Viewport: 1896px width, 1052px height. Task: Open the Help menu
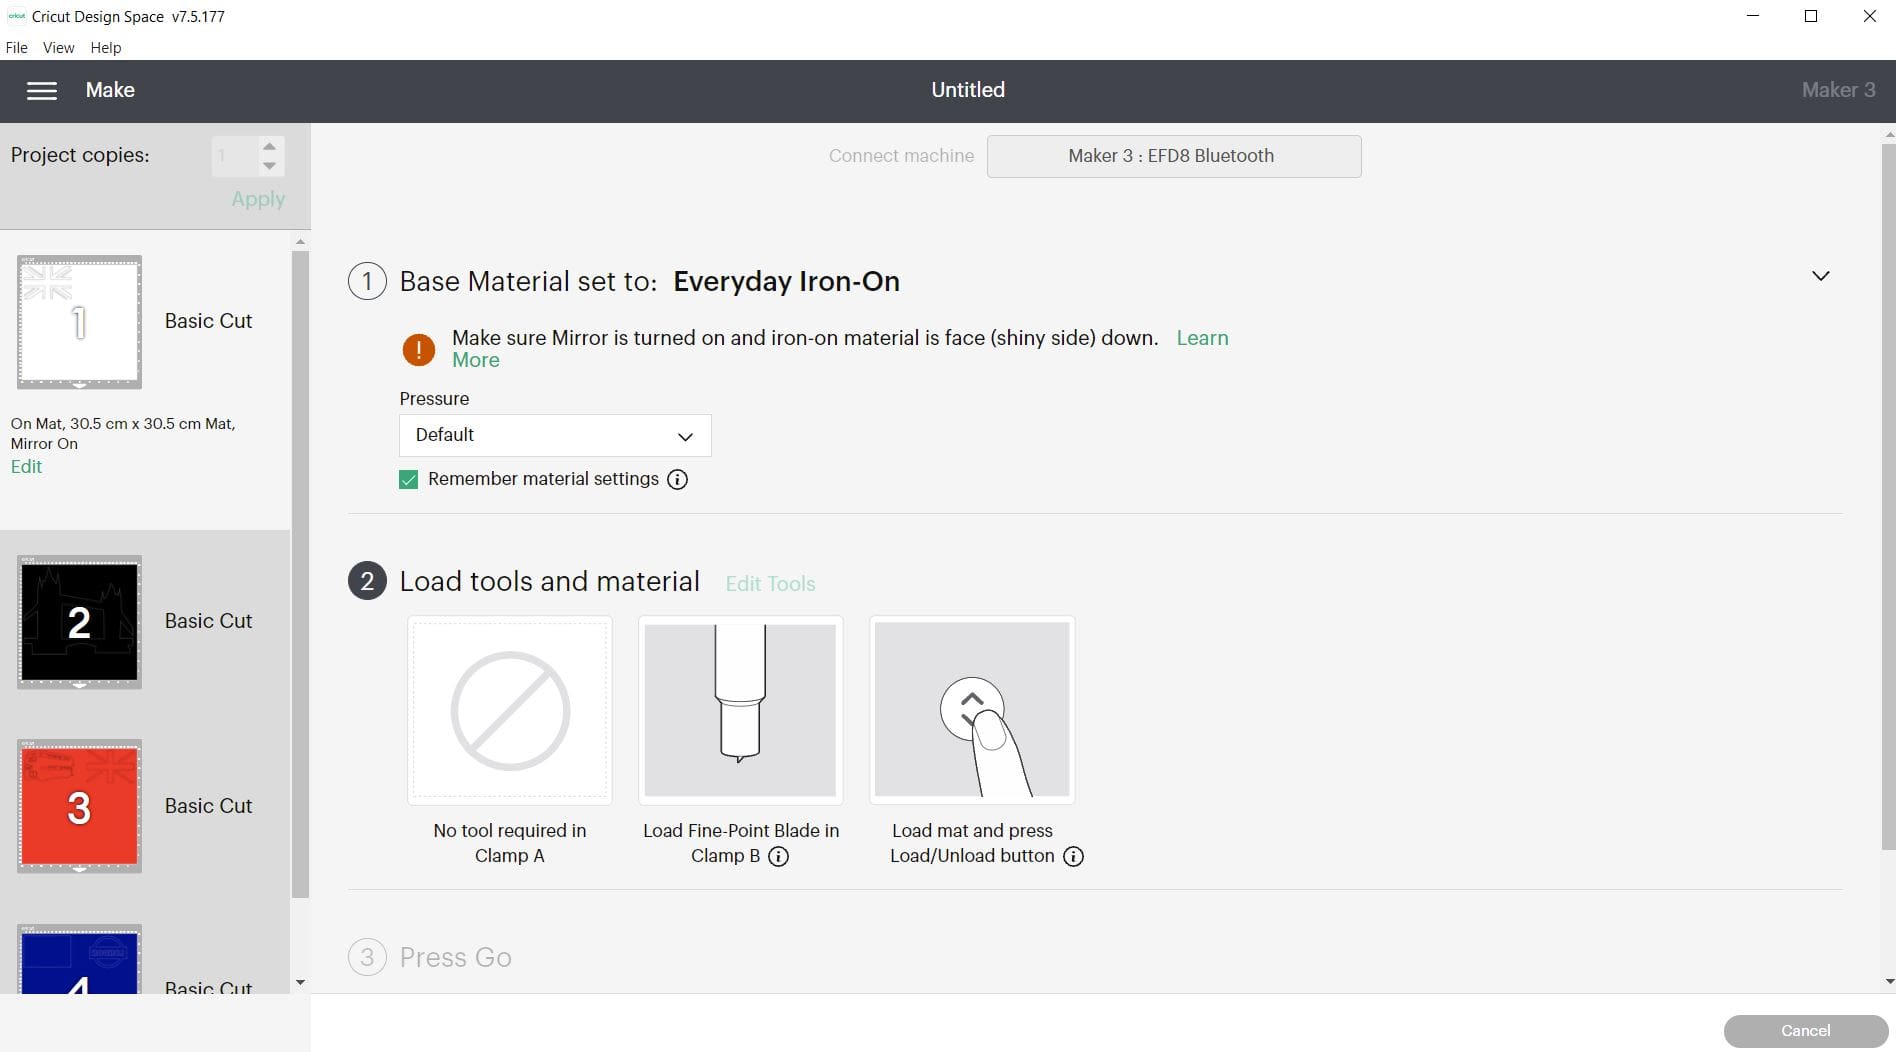105,47
